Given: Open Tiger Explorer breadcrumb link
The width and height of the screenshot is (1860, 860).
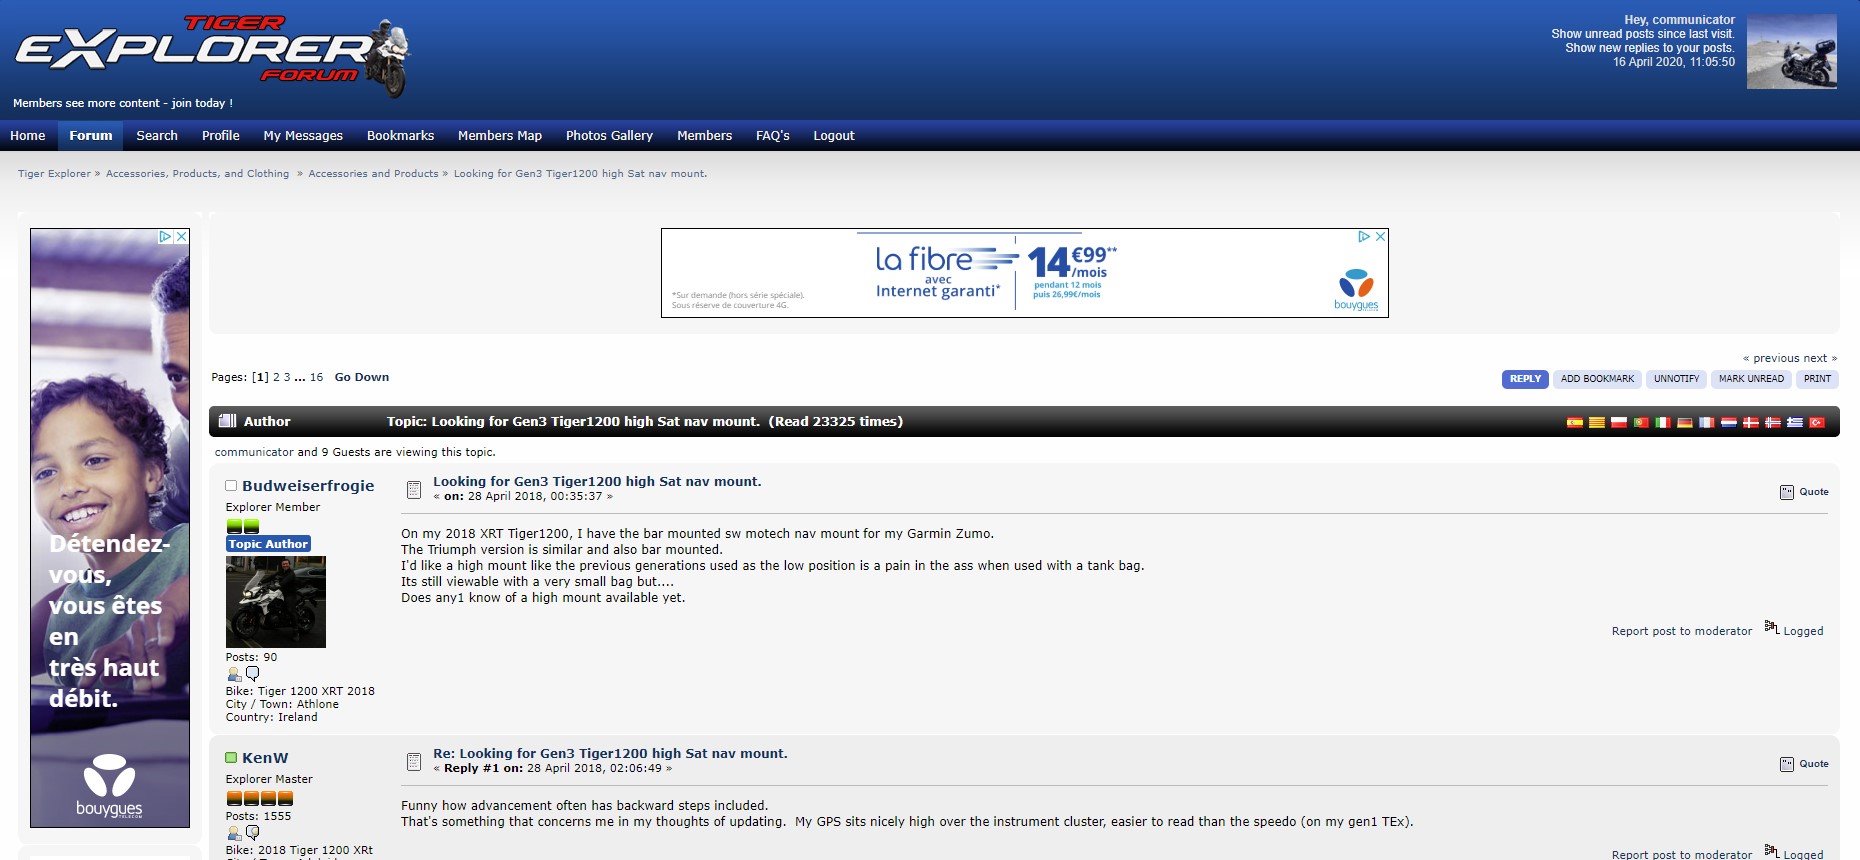Looking at the screenshot, I should click(x=54, y=174).
